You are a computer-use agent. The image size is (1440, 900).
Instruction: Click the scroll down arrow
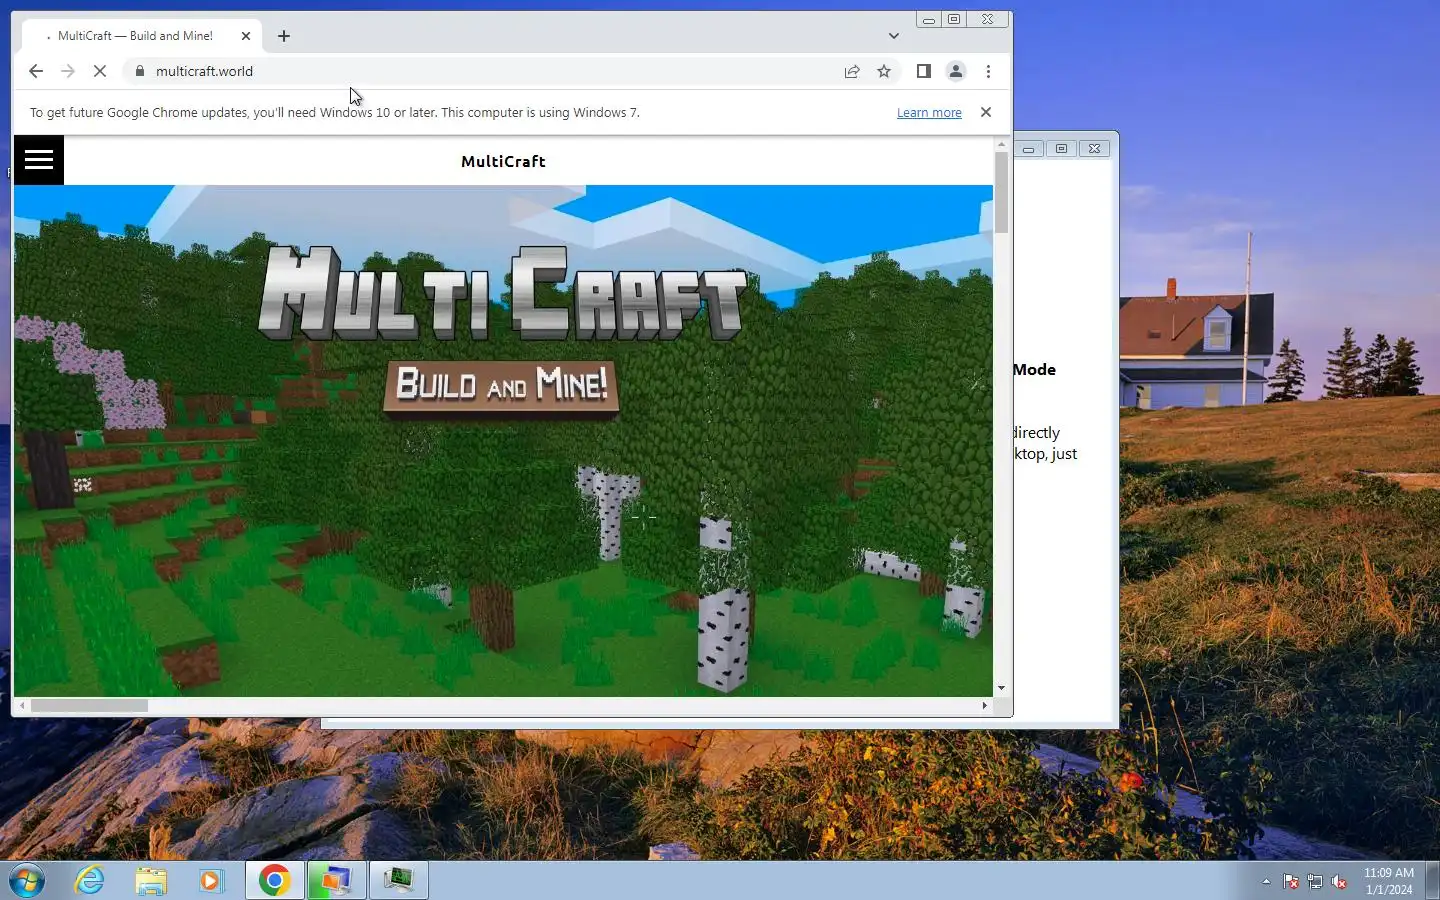click(1001, 689)
